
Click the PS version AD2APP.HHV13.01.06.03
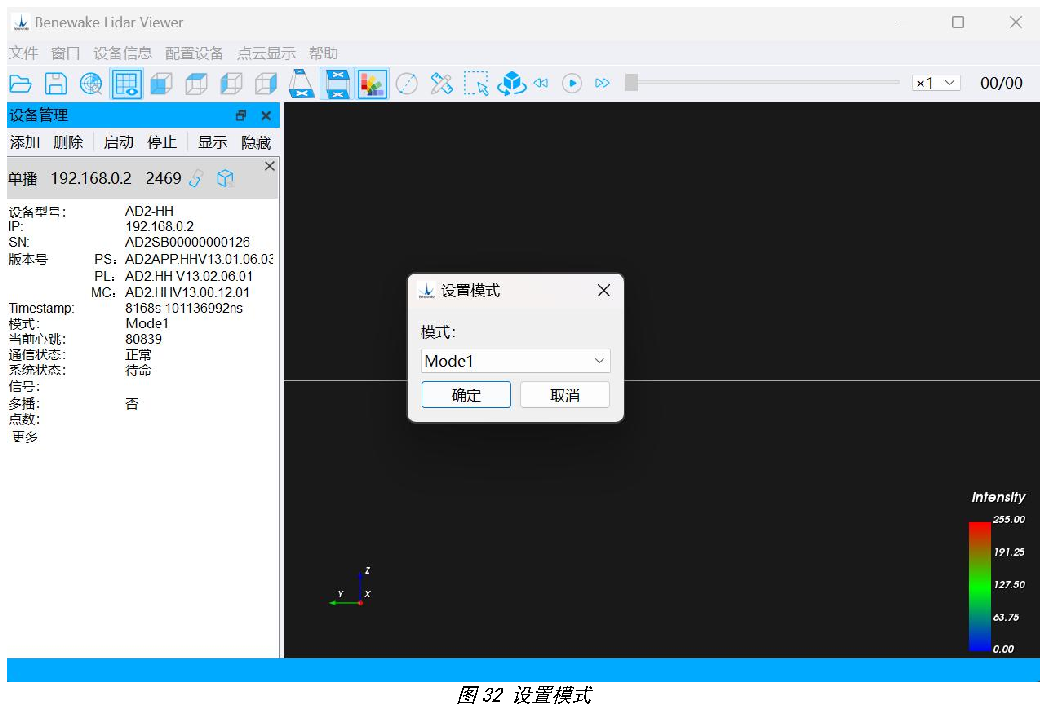click(199, 259)
